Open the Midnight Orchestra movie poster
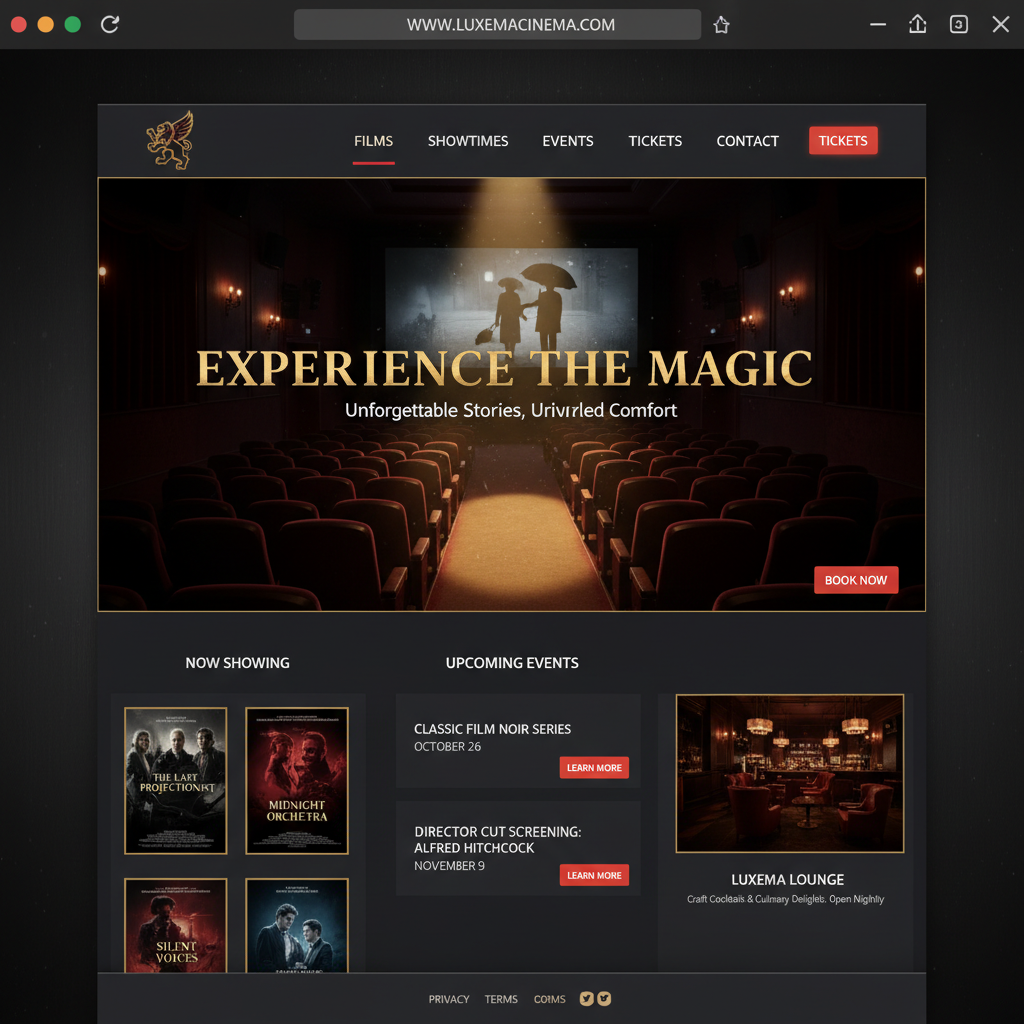This screenshot has width=1024, height=1024. coord(297,780)
